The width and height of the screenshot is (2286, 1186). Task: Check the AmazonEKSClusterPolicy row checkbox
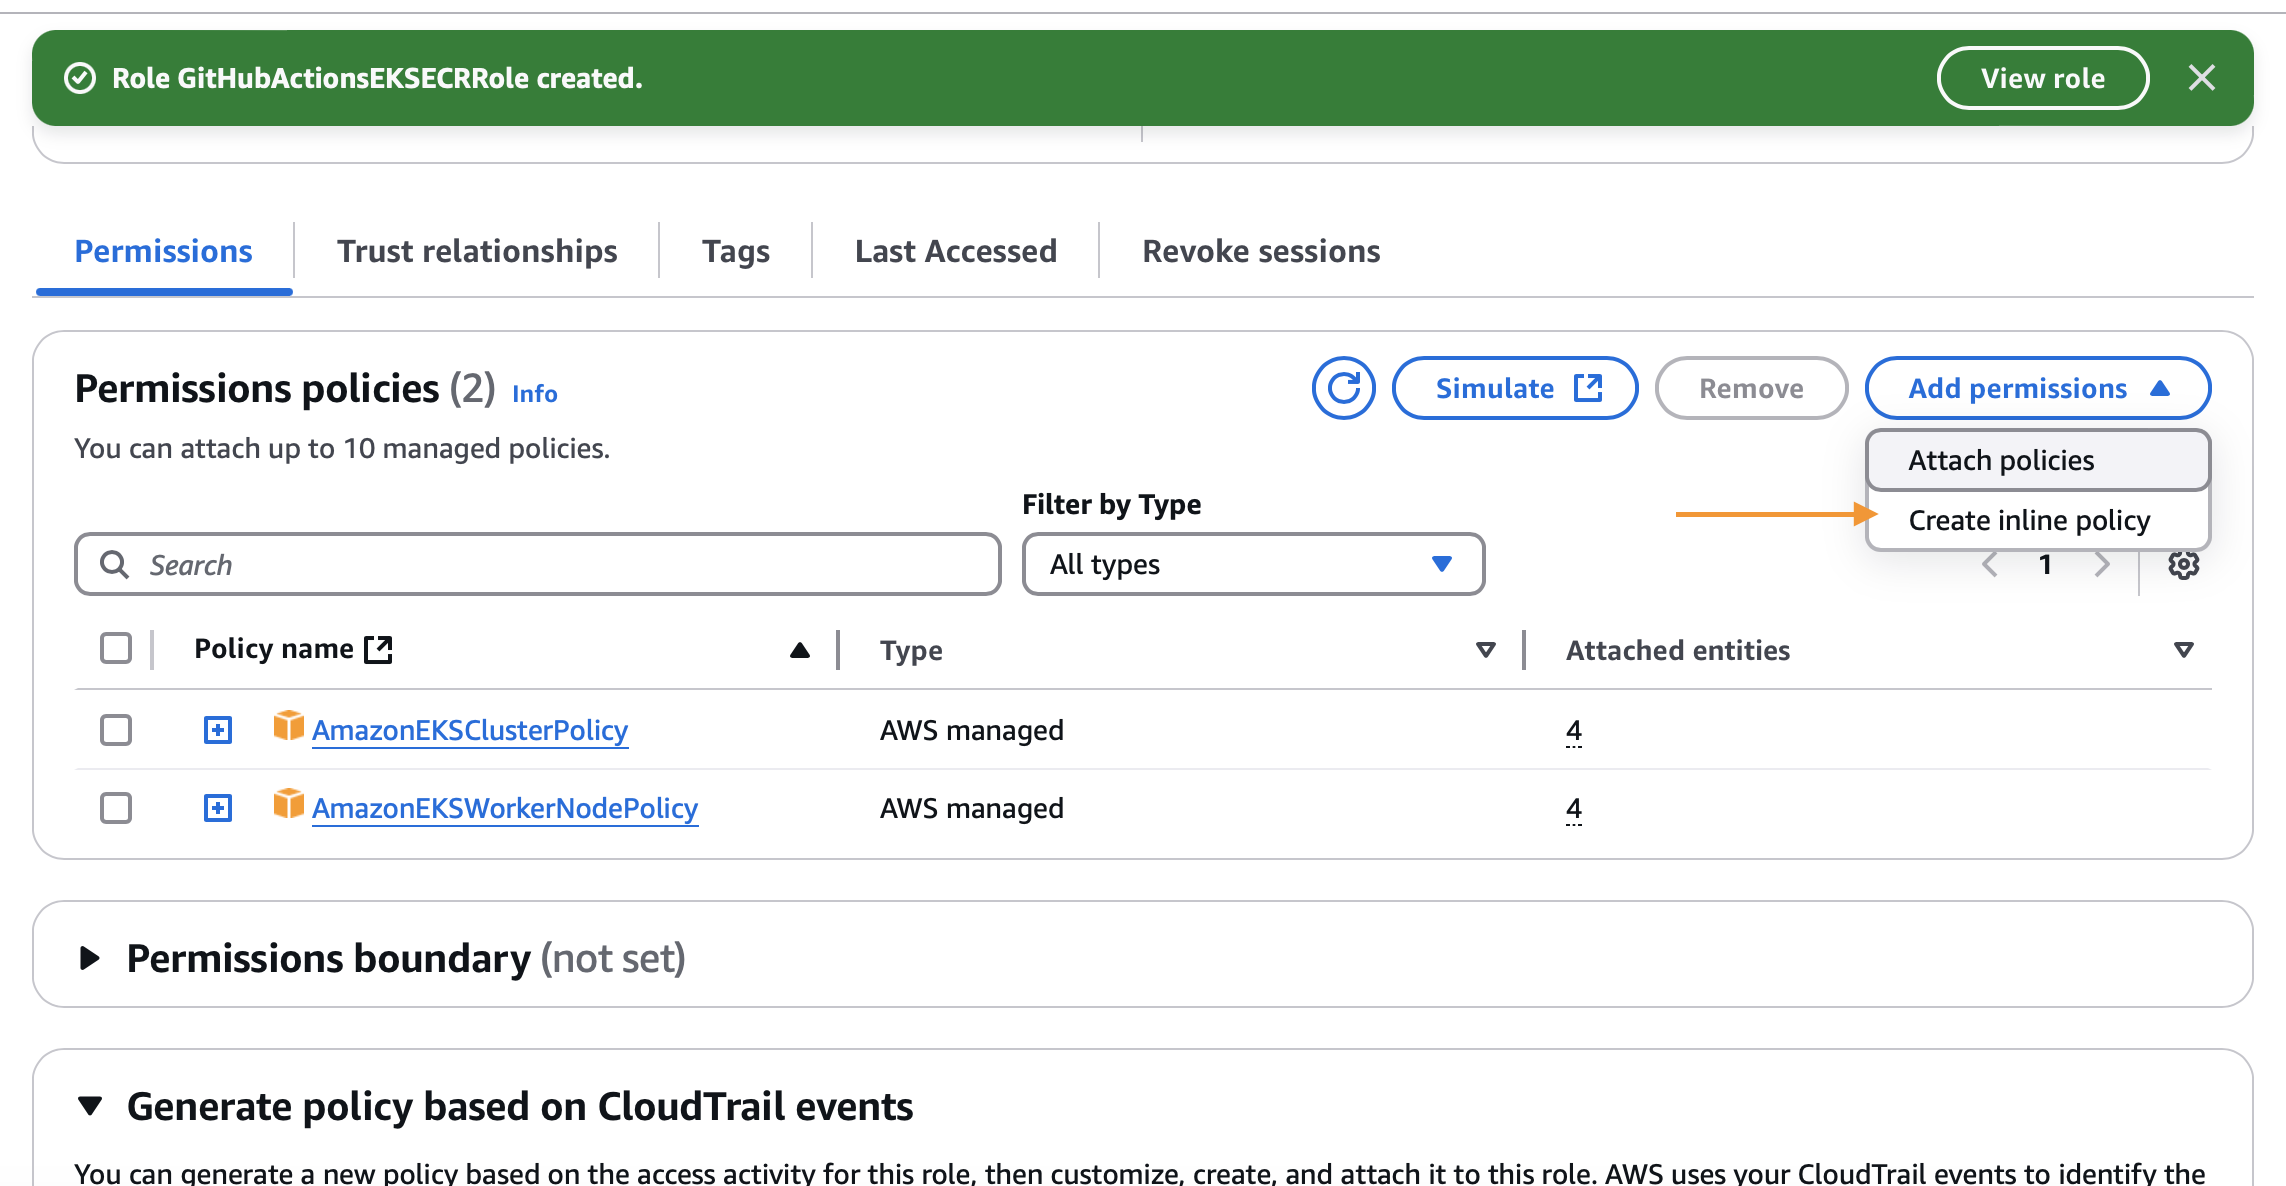click(x=116, y=730)
